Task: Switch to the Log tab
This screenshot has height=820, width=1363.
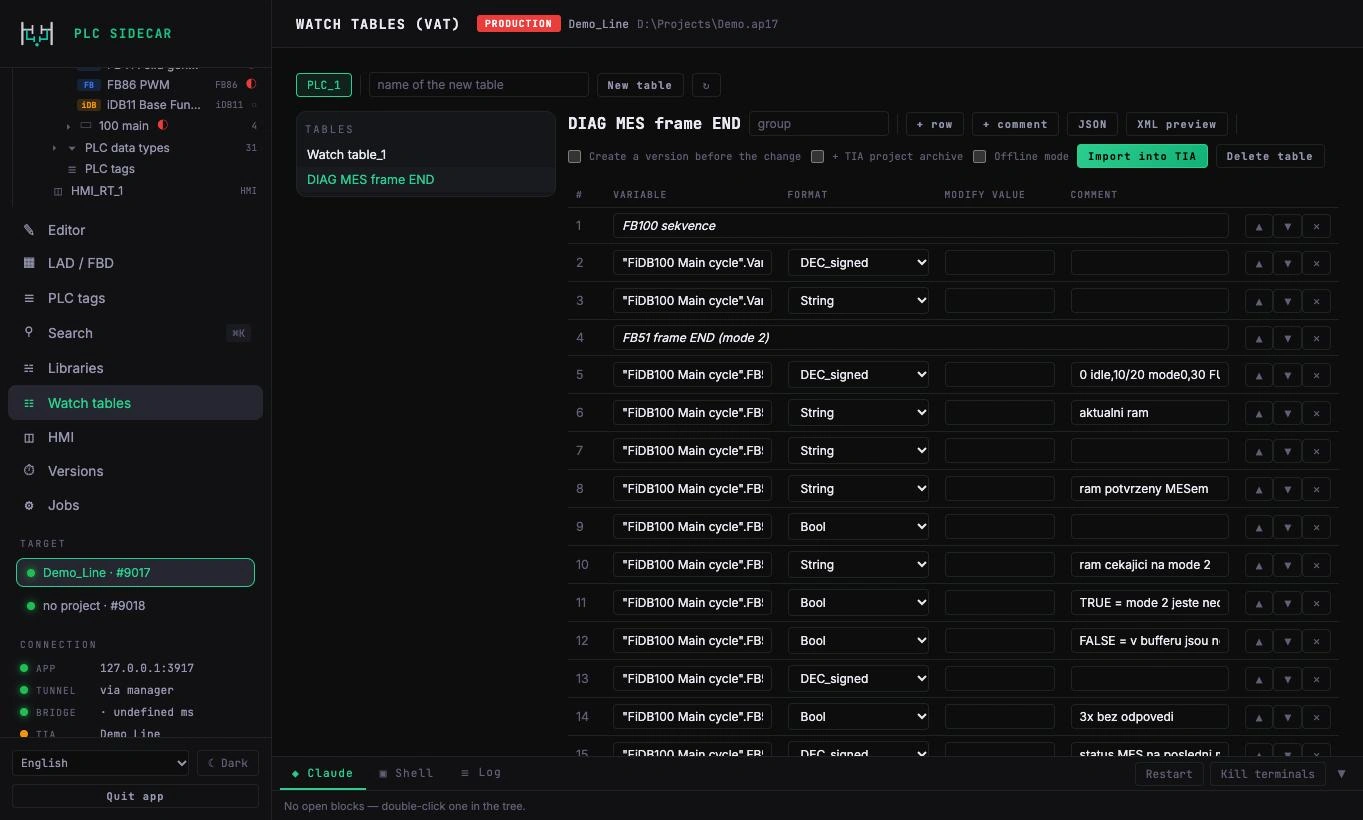Action: [x=481, y=773]
